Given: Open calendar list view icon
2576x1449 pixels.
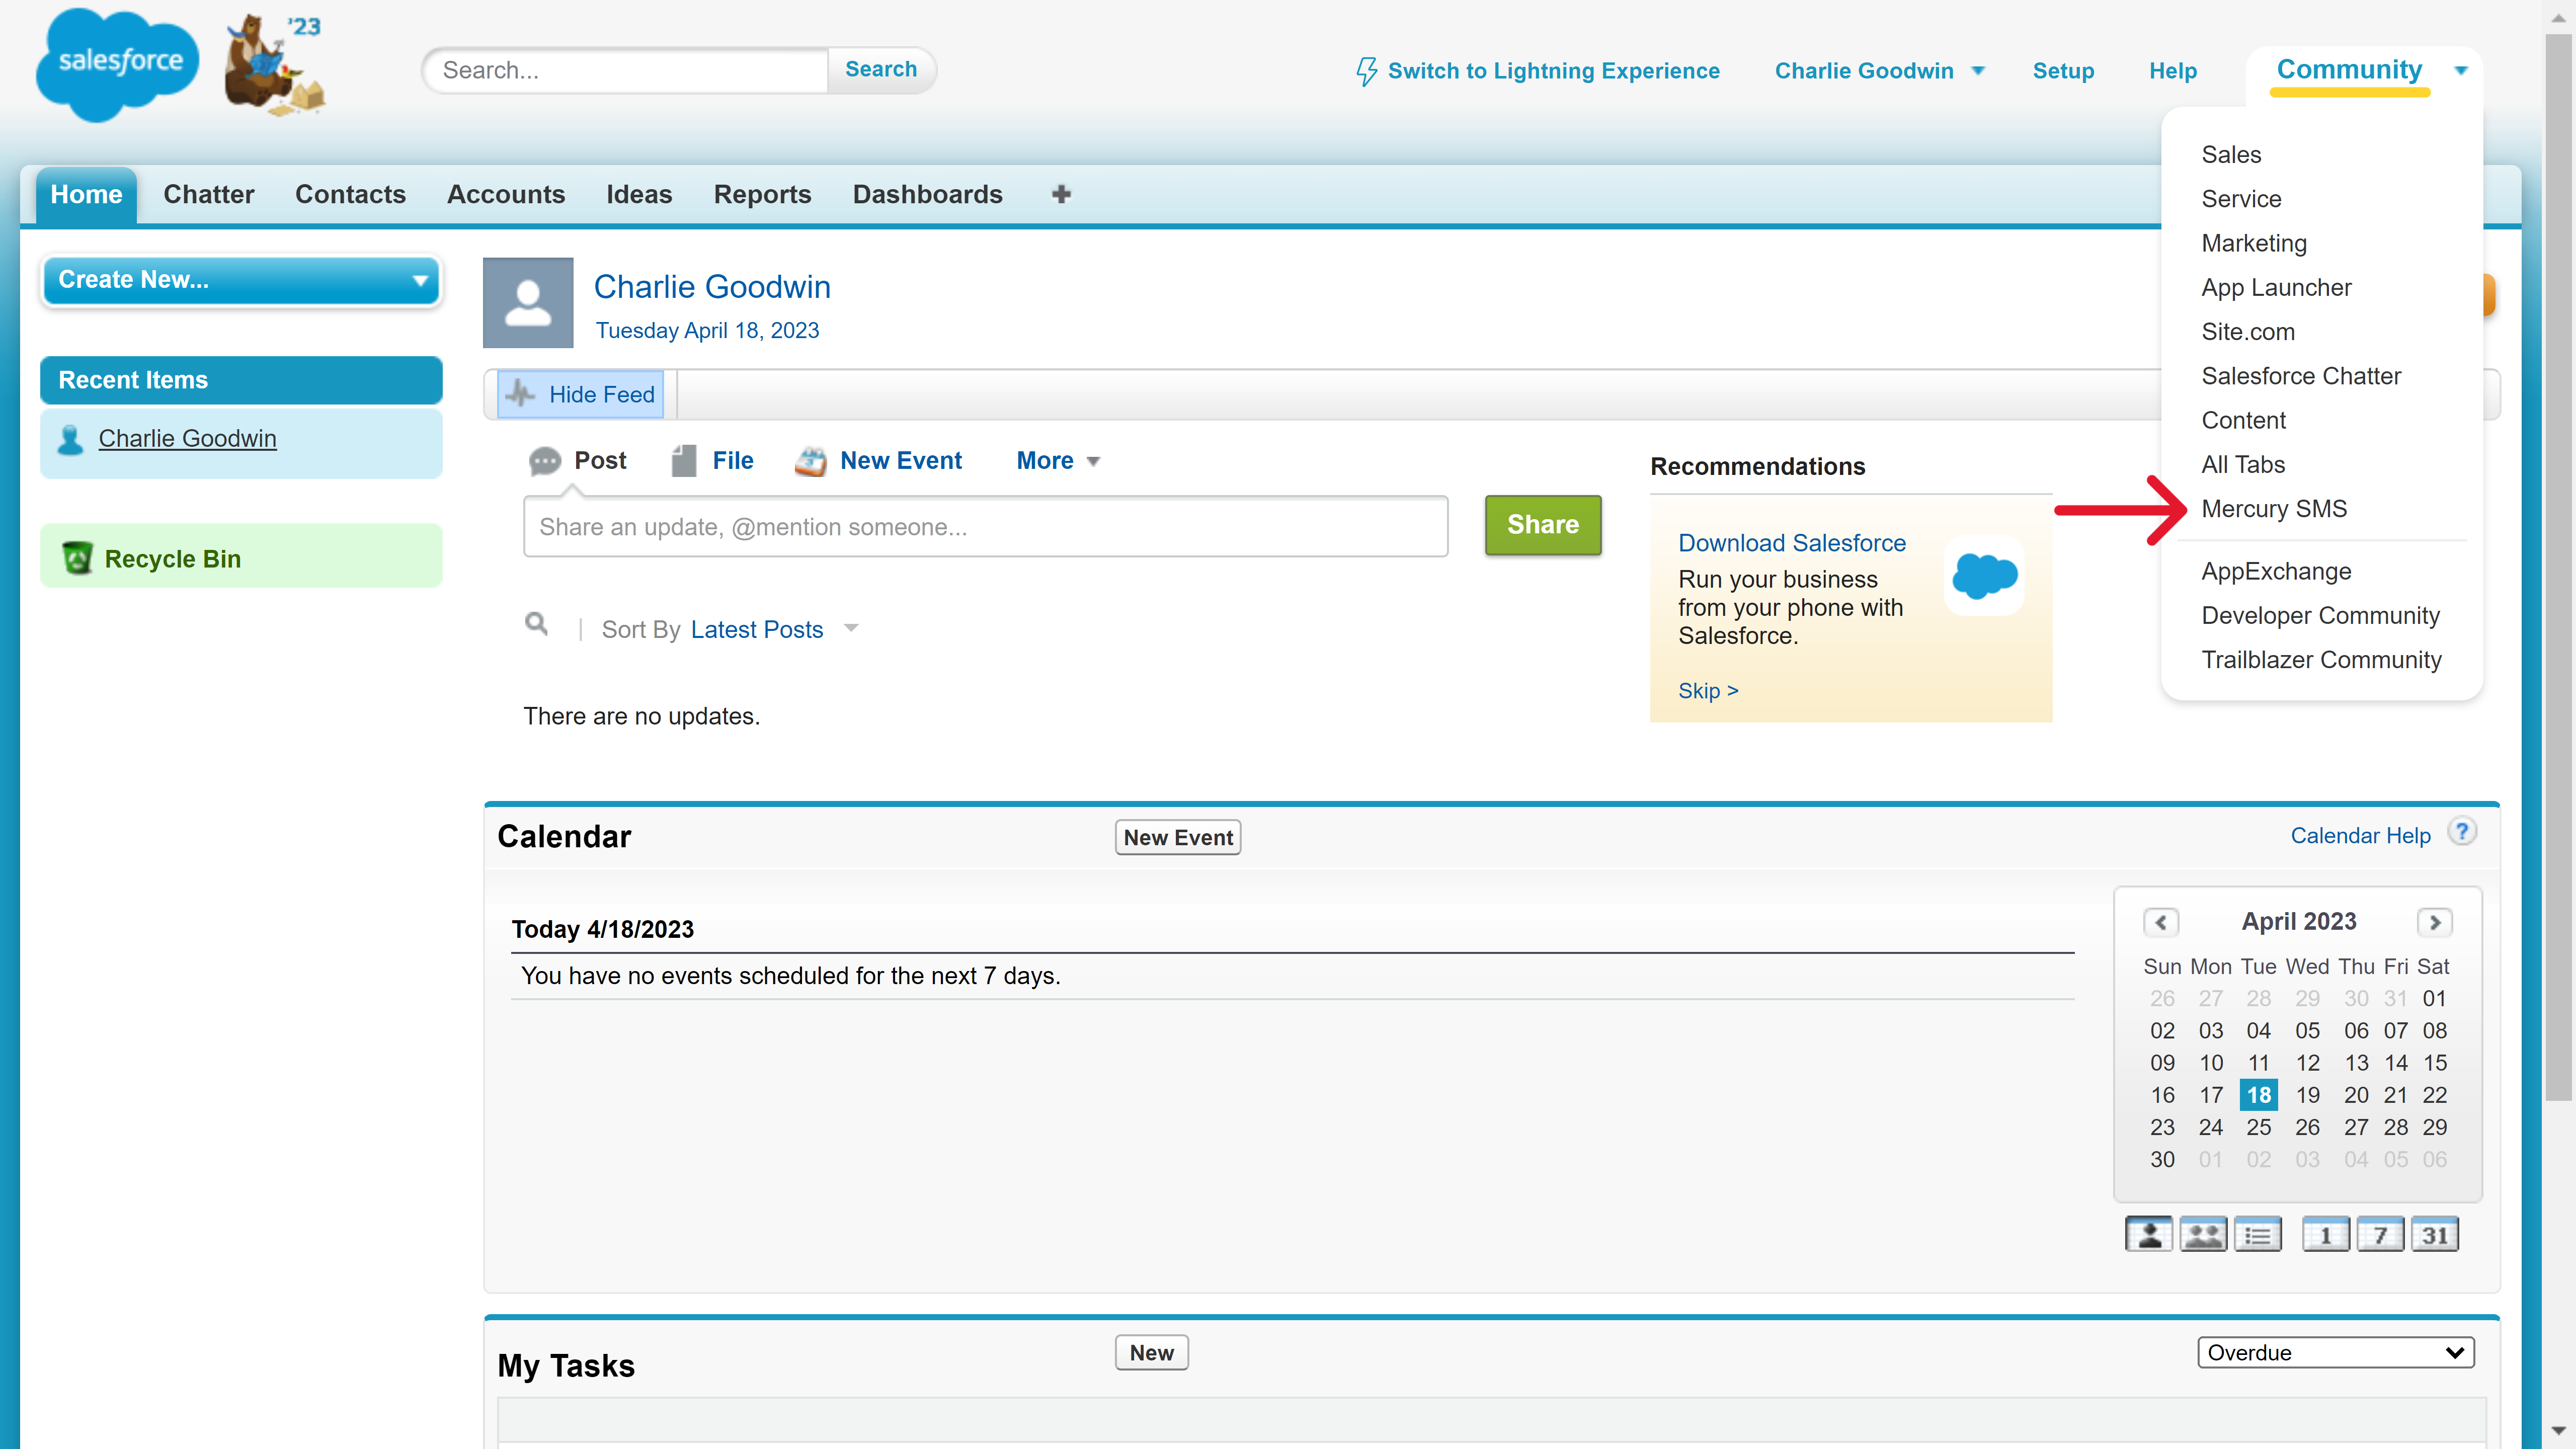Looking at the screenshot, I should pos(2258,1234).
